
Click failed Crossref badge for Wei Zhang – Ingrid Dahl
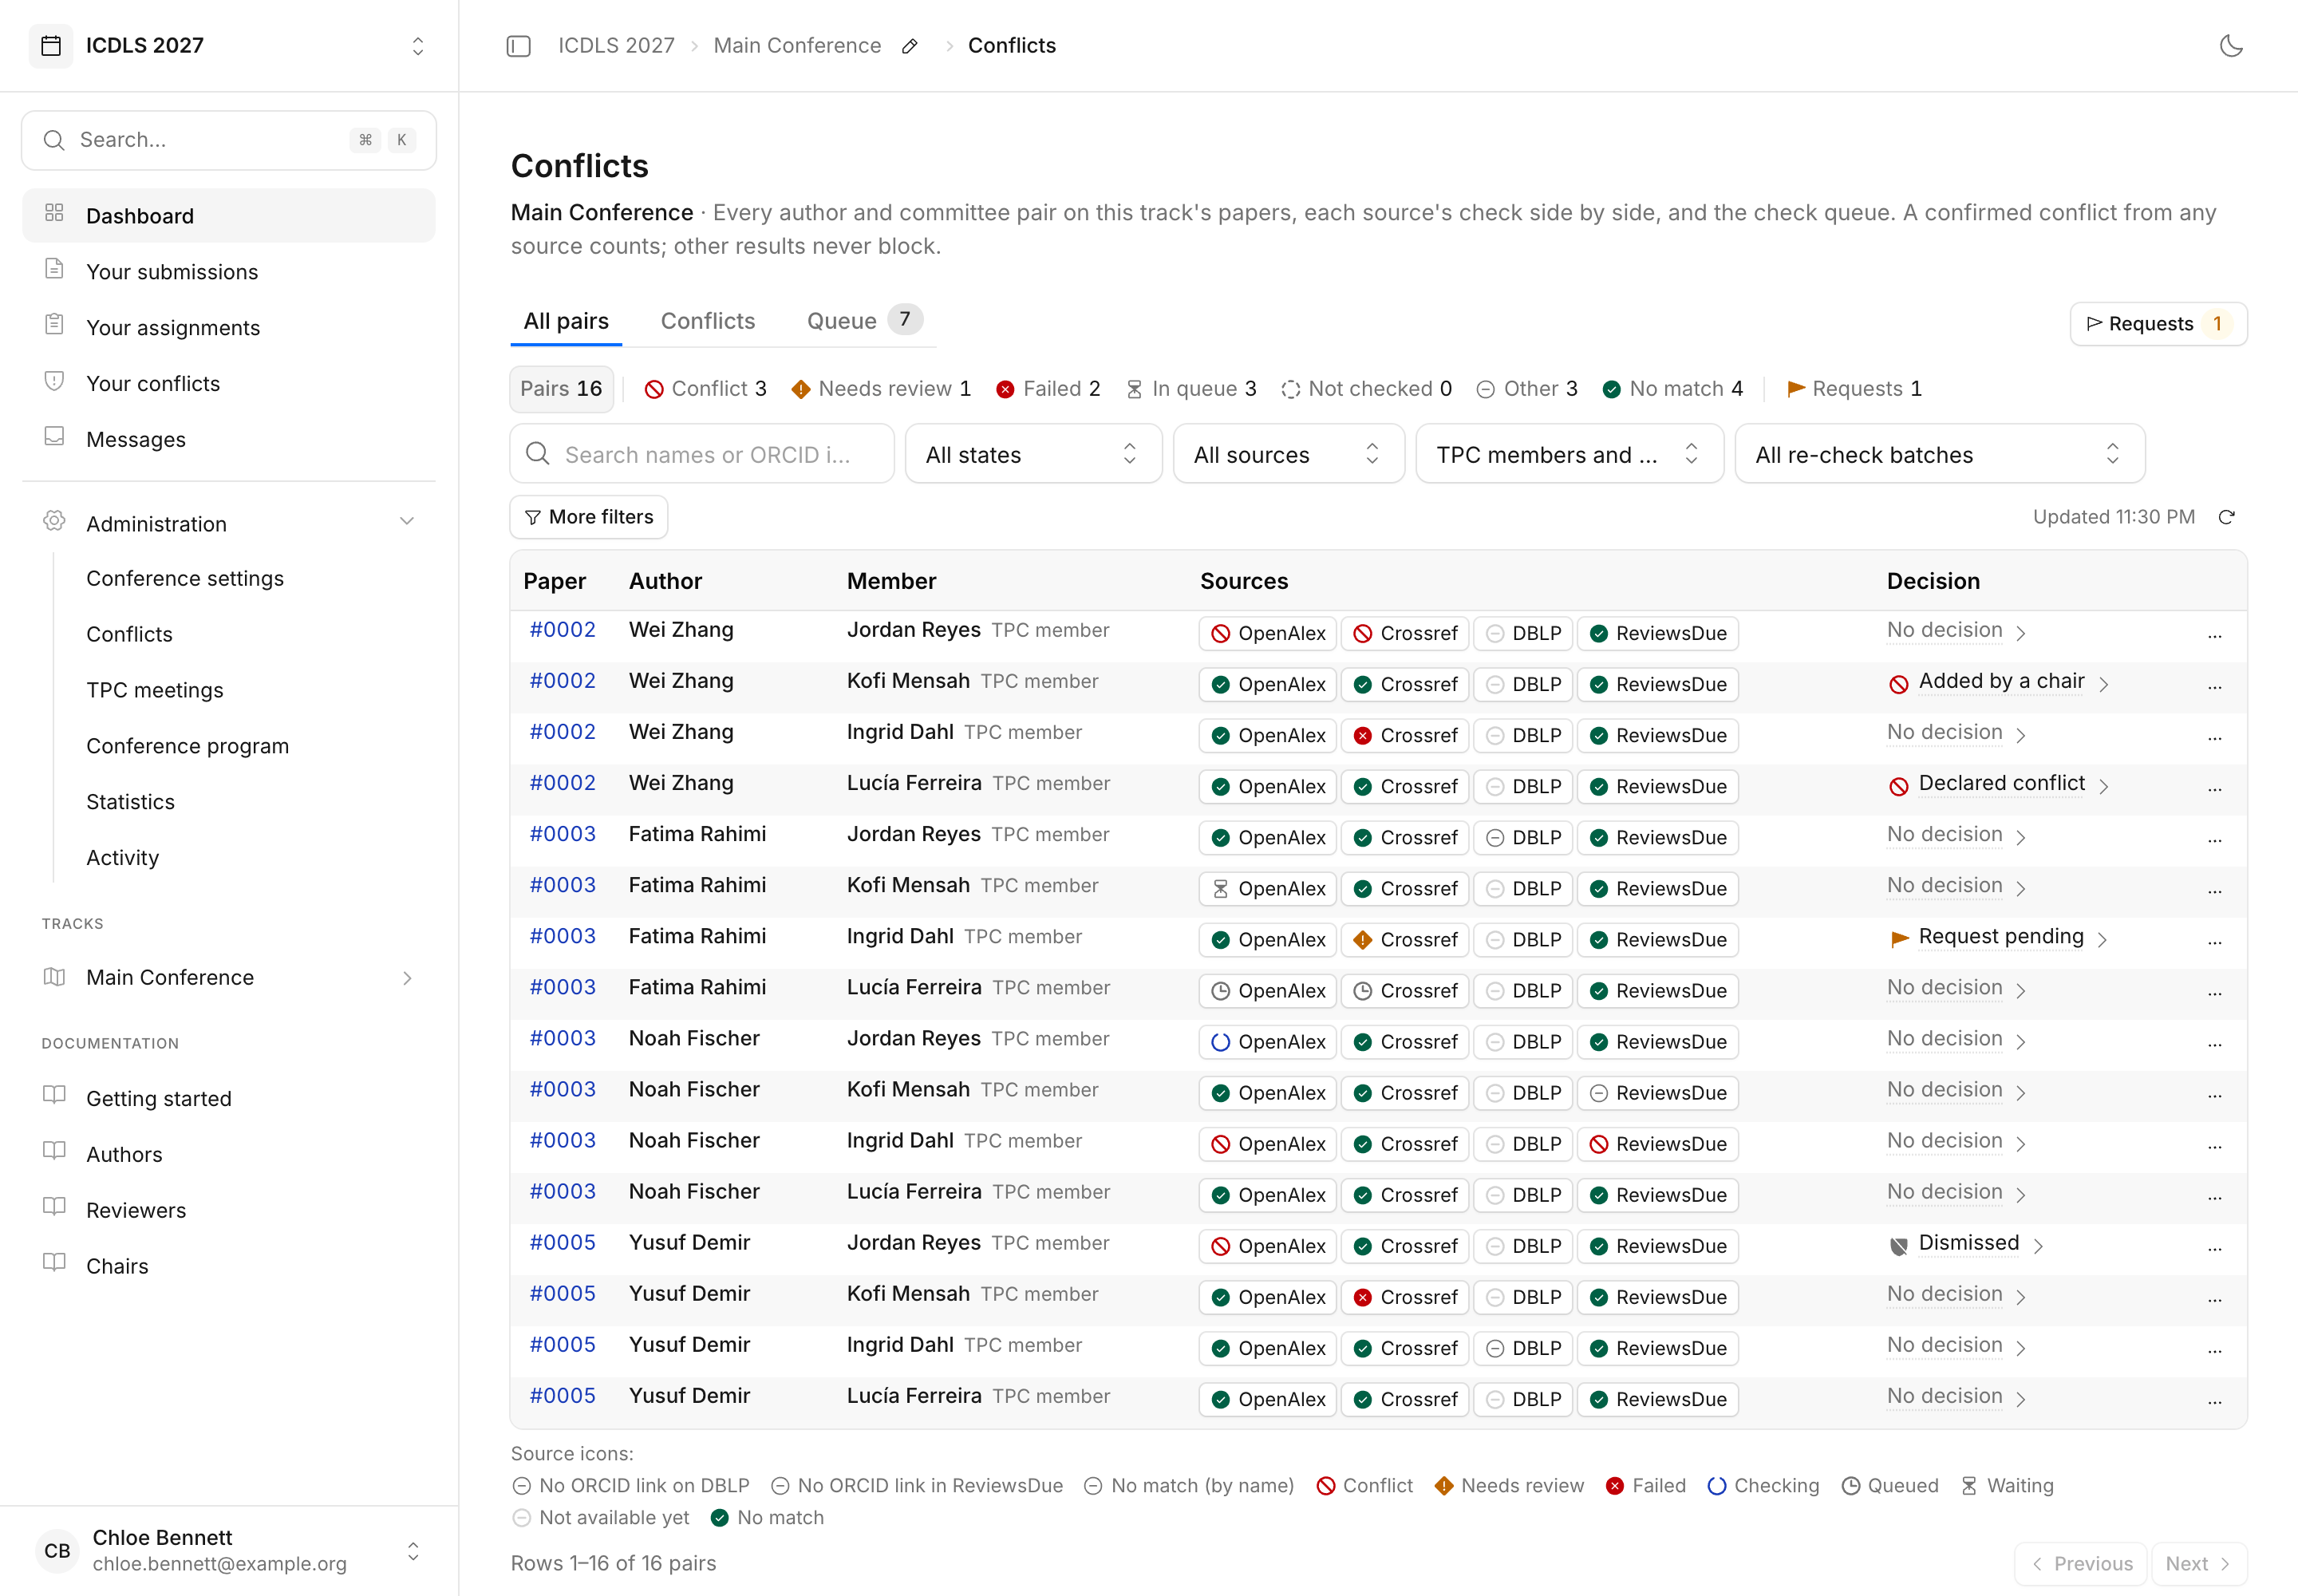tap(1405, 736)
